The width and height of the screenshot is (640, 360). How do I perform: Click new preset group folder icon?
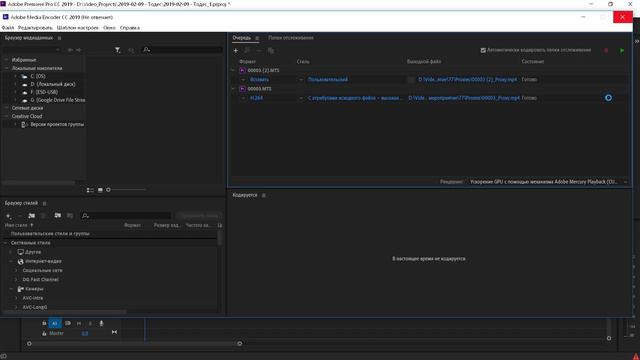31,216
